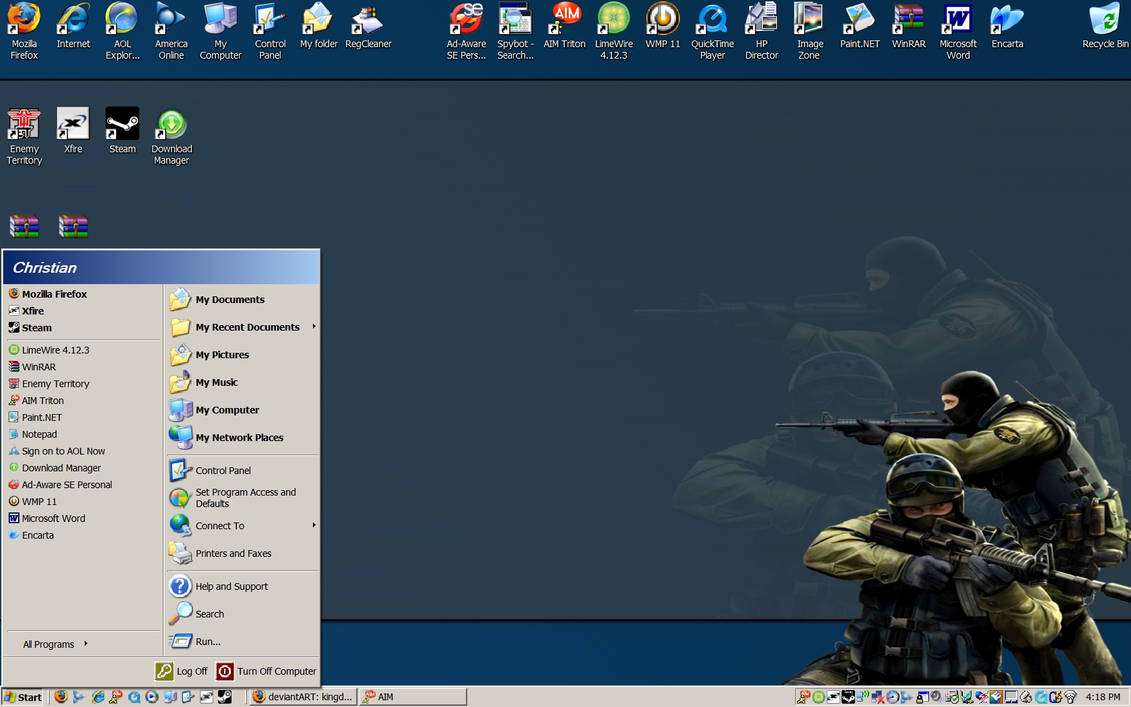1131x707 pixels.
Task: Open the WinRAR desktop shortcut
Action: click(x=908, y=26)
